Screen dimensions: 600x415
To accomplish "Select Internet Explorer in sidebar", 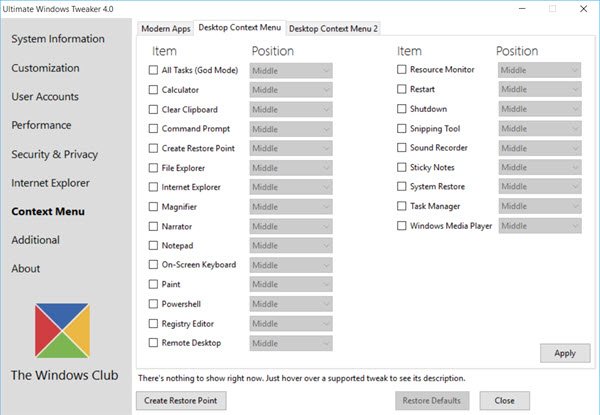I will (x=50, y=183).
